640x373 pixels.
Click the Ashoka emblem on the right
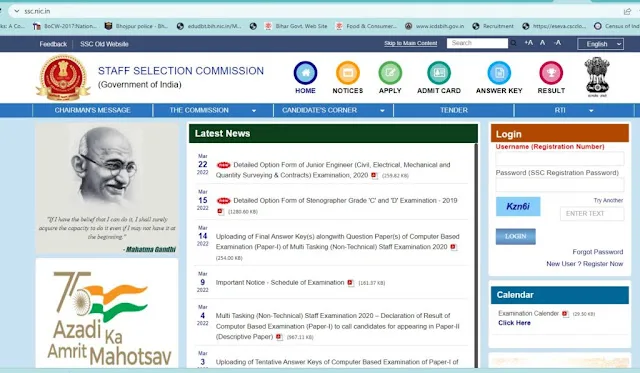[x=597, y=77]
